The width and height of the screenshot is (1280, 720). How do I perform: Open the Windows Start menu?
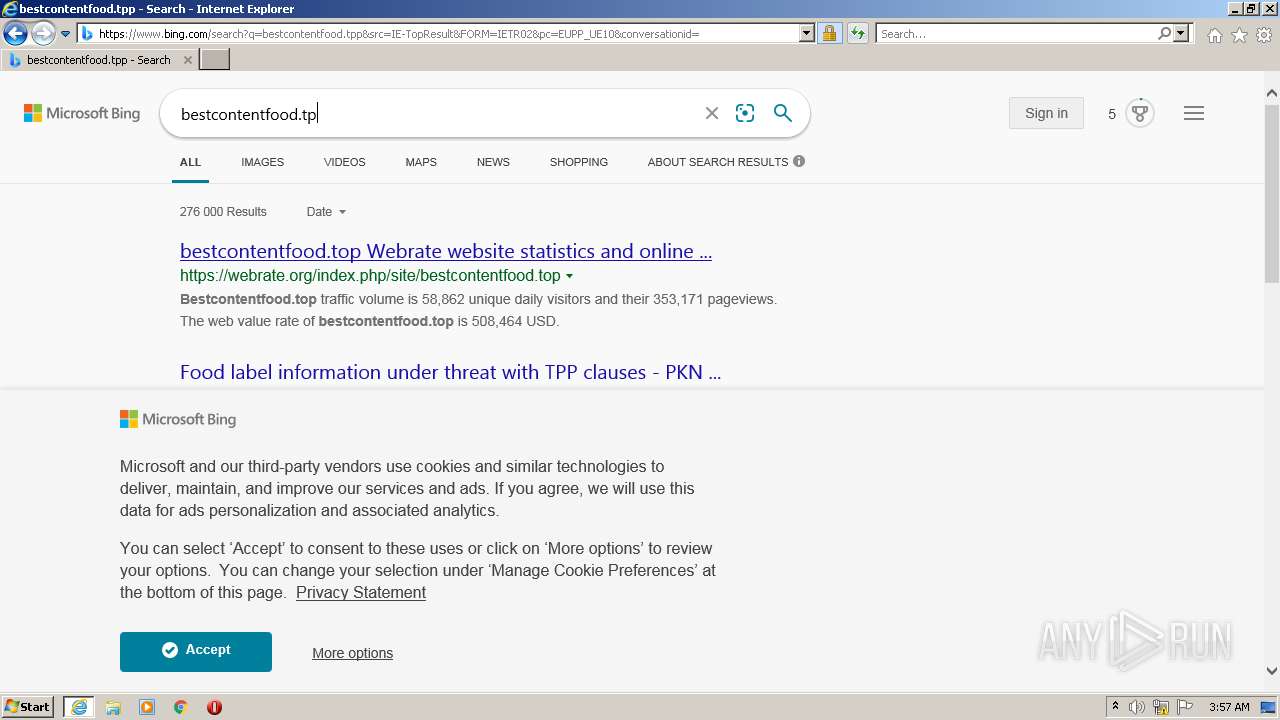coord(28,707)
